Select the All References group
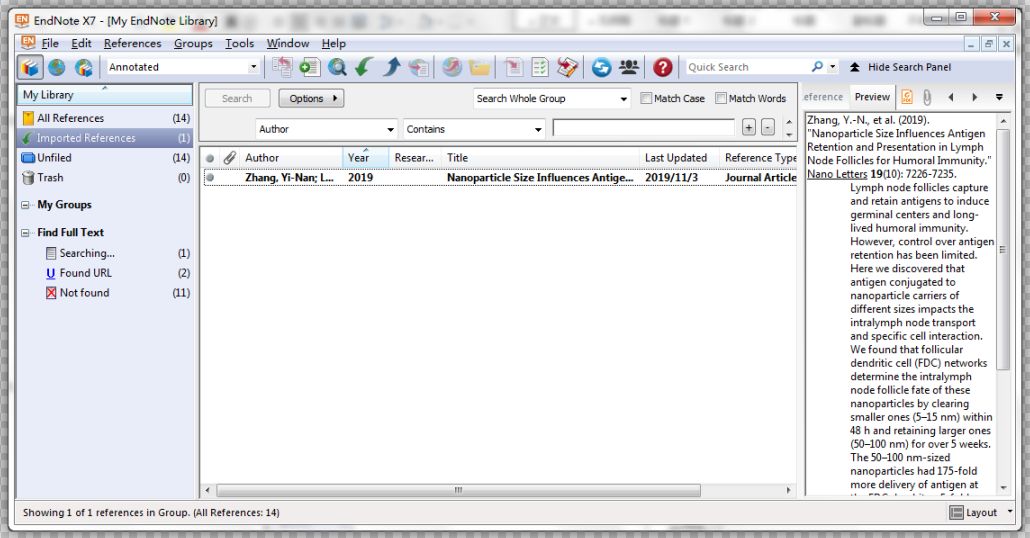This screenshot has width=1030, height=538. (106, 118)
